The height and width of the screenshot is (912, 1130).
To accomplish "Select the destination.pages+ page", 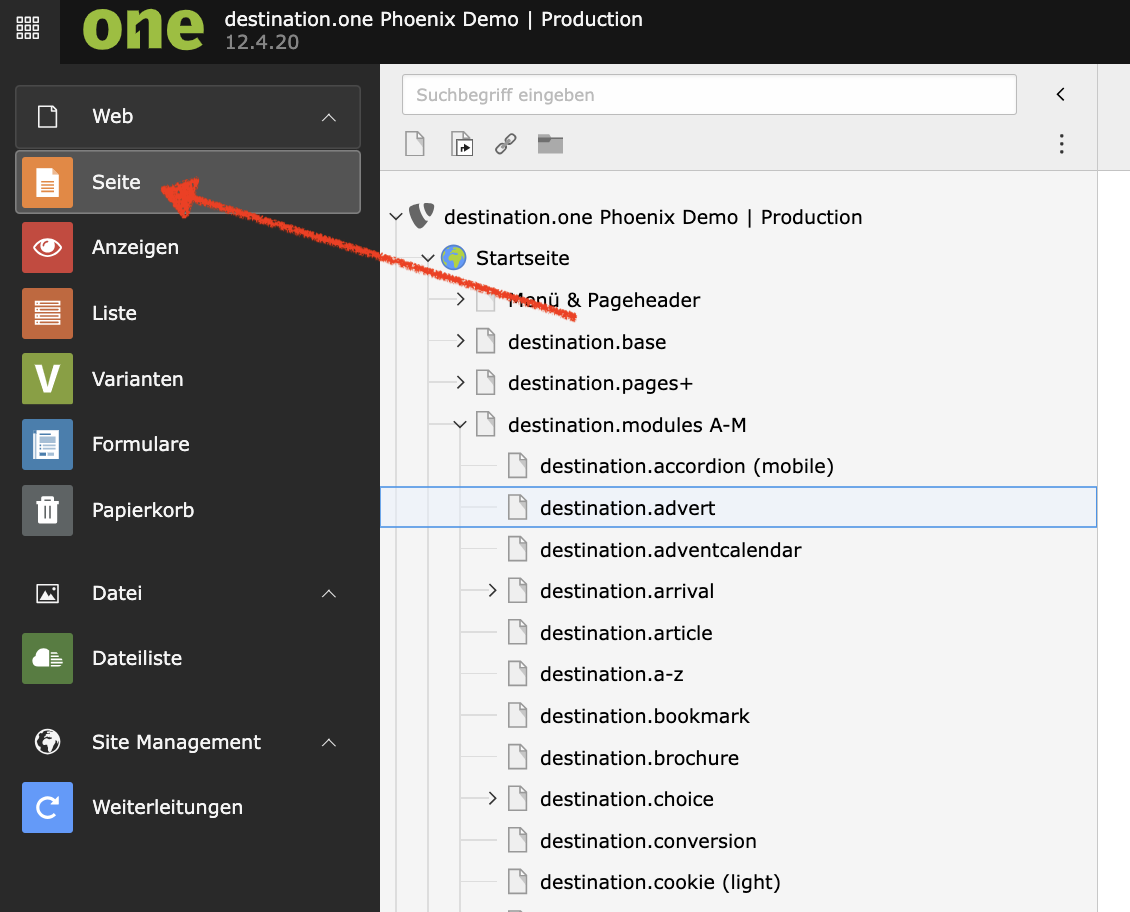I will (600, 383).
